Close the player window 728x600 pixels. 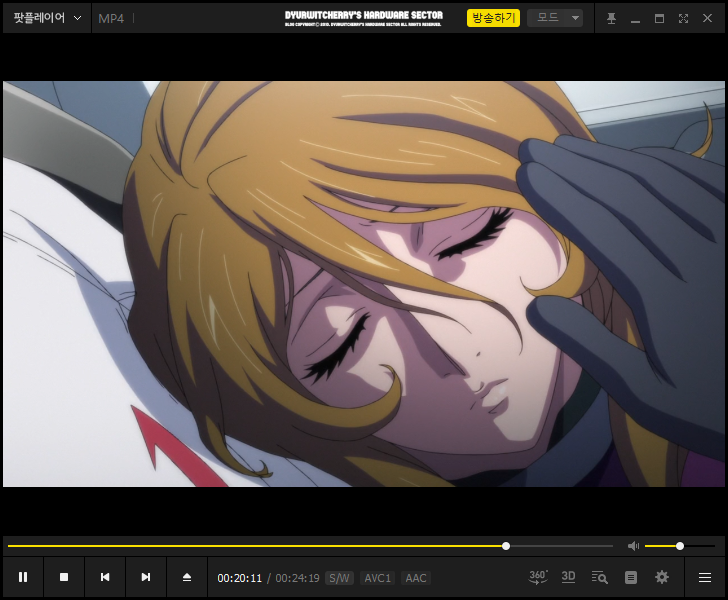(707, 18)
